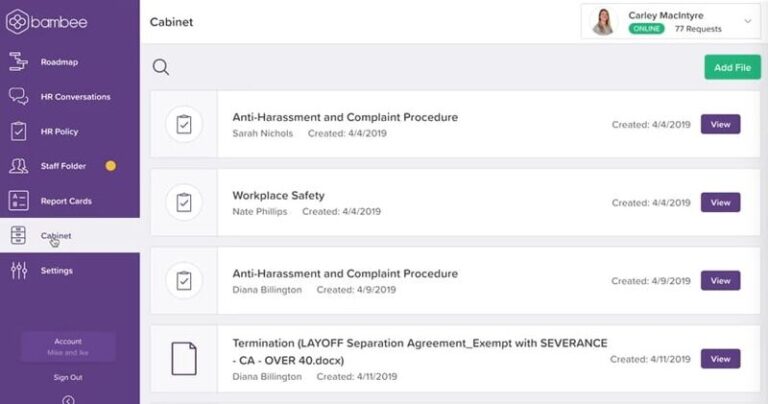The width and height of the screenshot is (768, 404).
Task: Open the Roadmap sidebar icon
Action: 18,62
